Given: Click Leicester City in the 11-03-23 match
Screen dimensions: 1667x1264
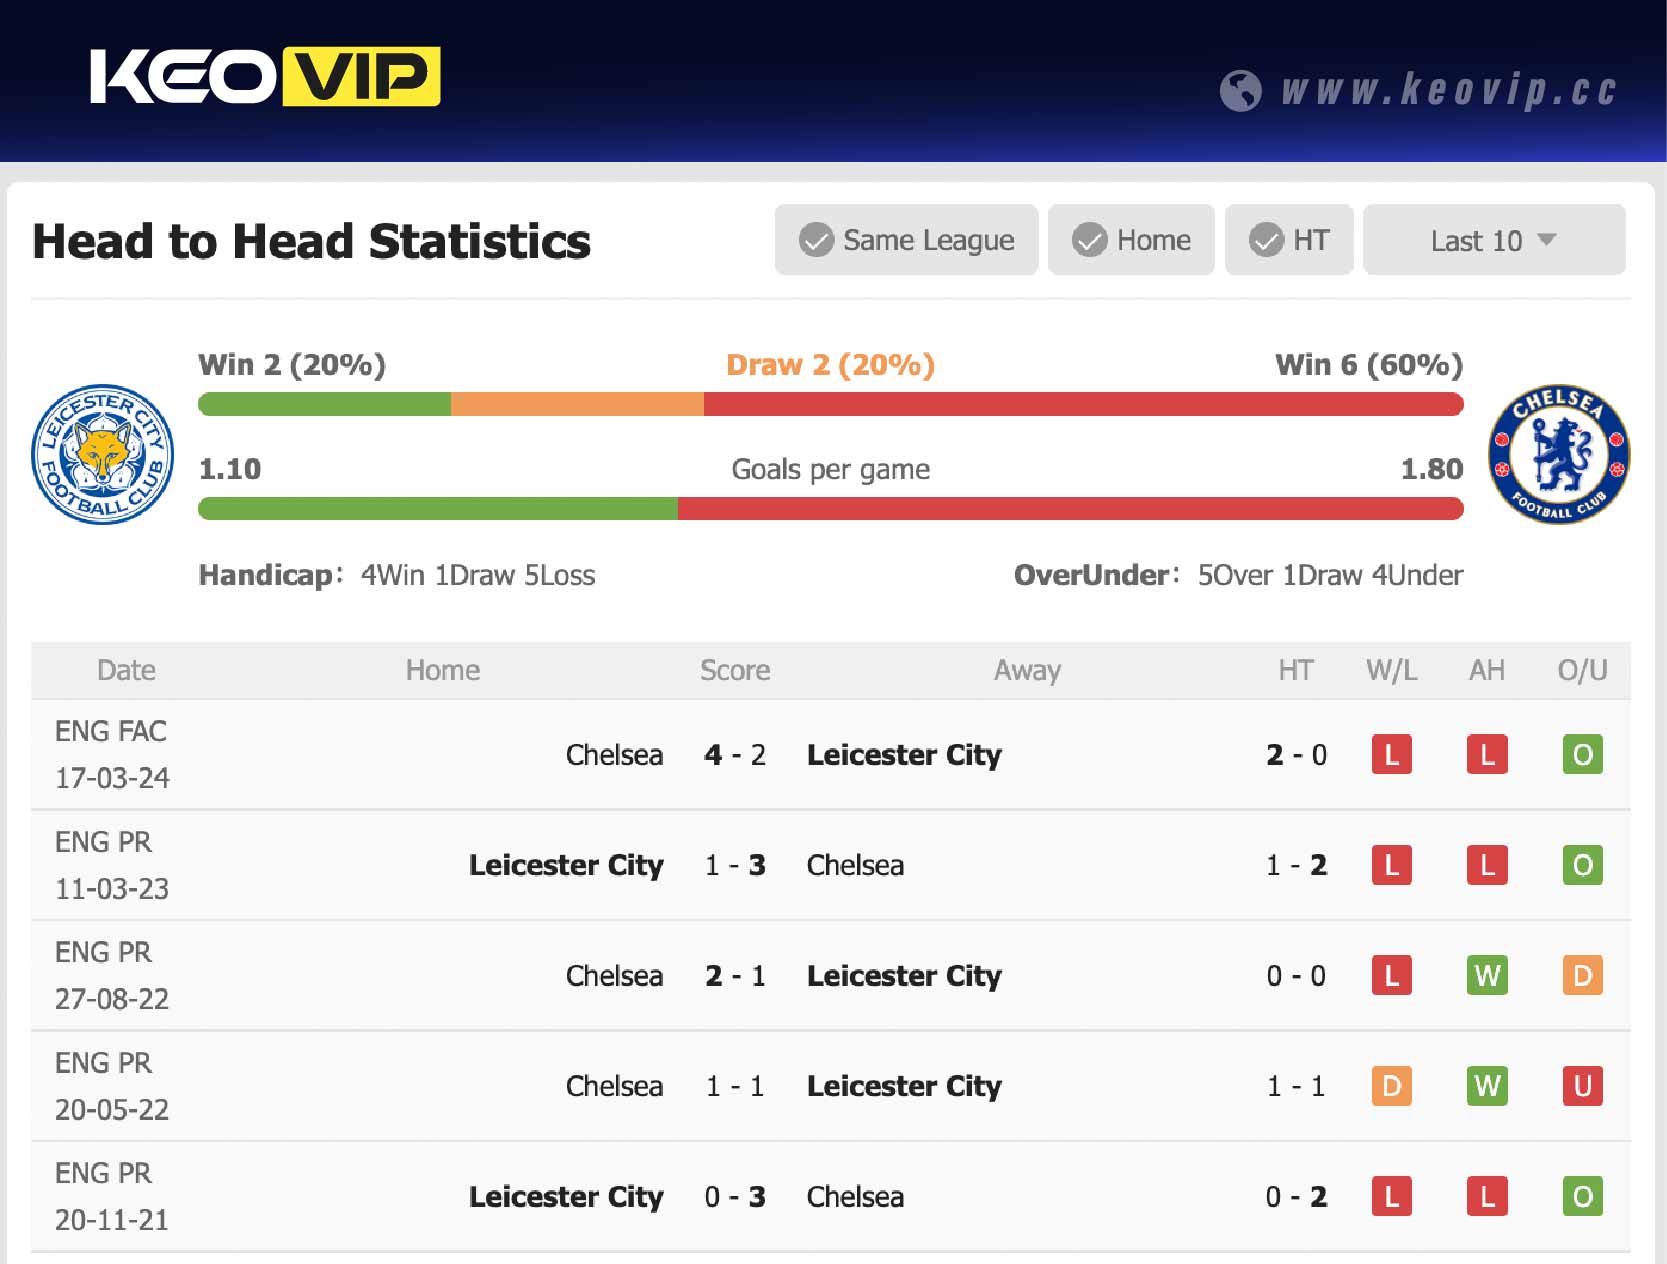Looking at the screenshot, I should coord(566,865).
